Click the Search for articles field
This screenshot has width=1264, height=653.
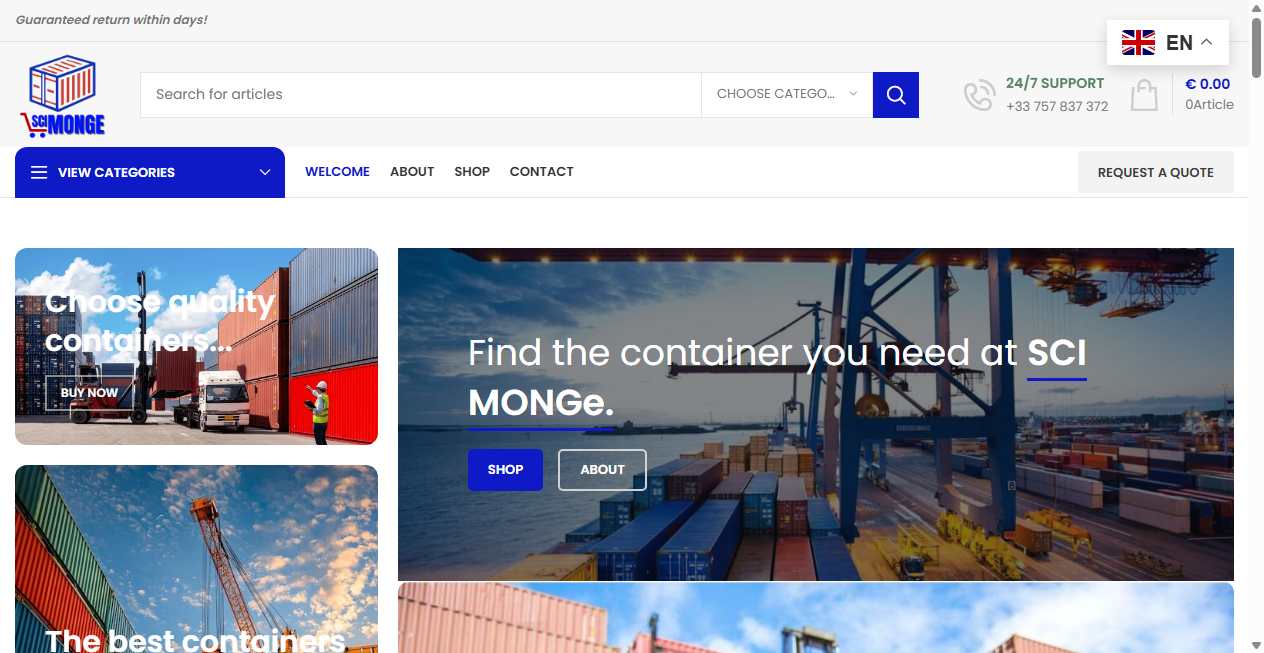(421, 95)
